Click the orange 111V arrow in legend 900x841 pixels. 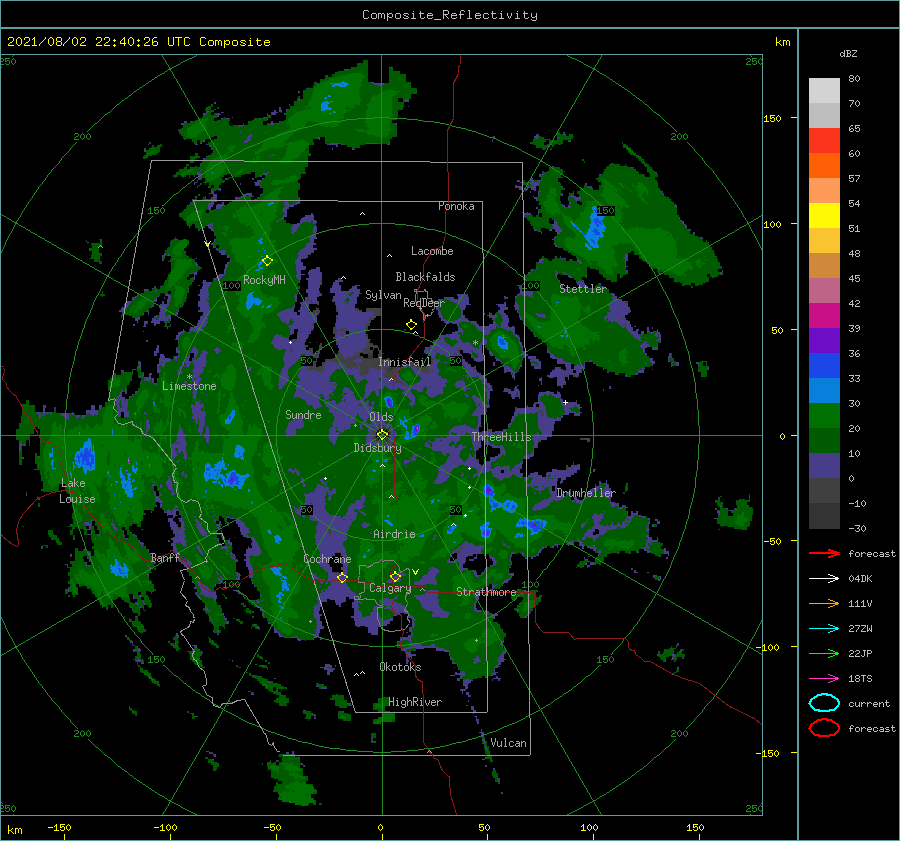(x=824, y=603)
